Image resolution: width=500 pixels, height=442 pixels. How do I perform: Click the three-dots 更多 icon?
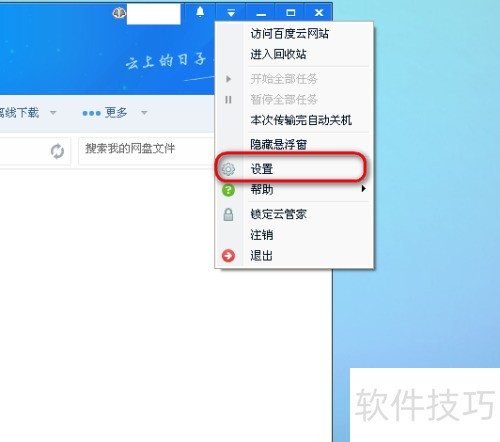click(91, 113)
